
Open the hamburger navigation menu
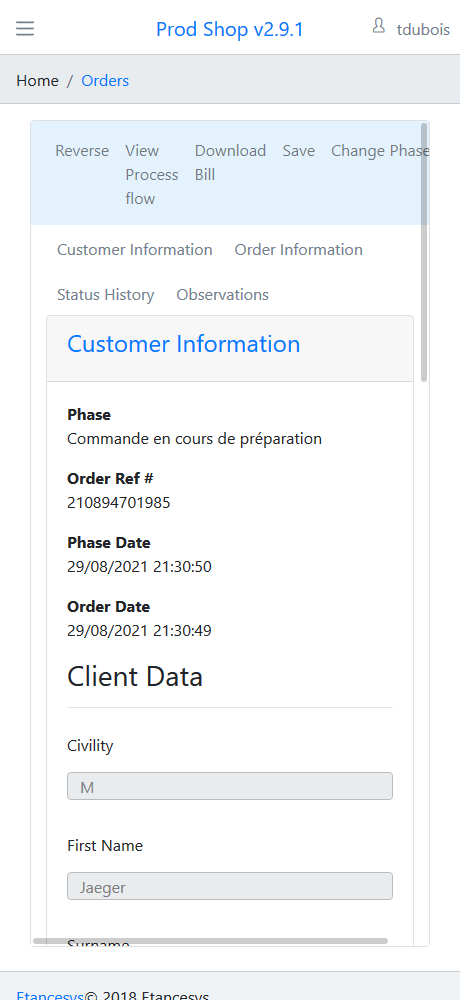tap(25, 29)
